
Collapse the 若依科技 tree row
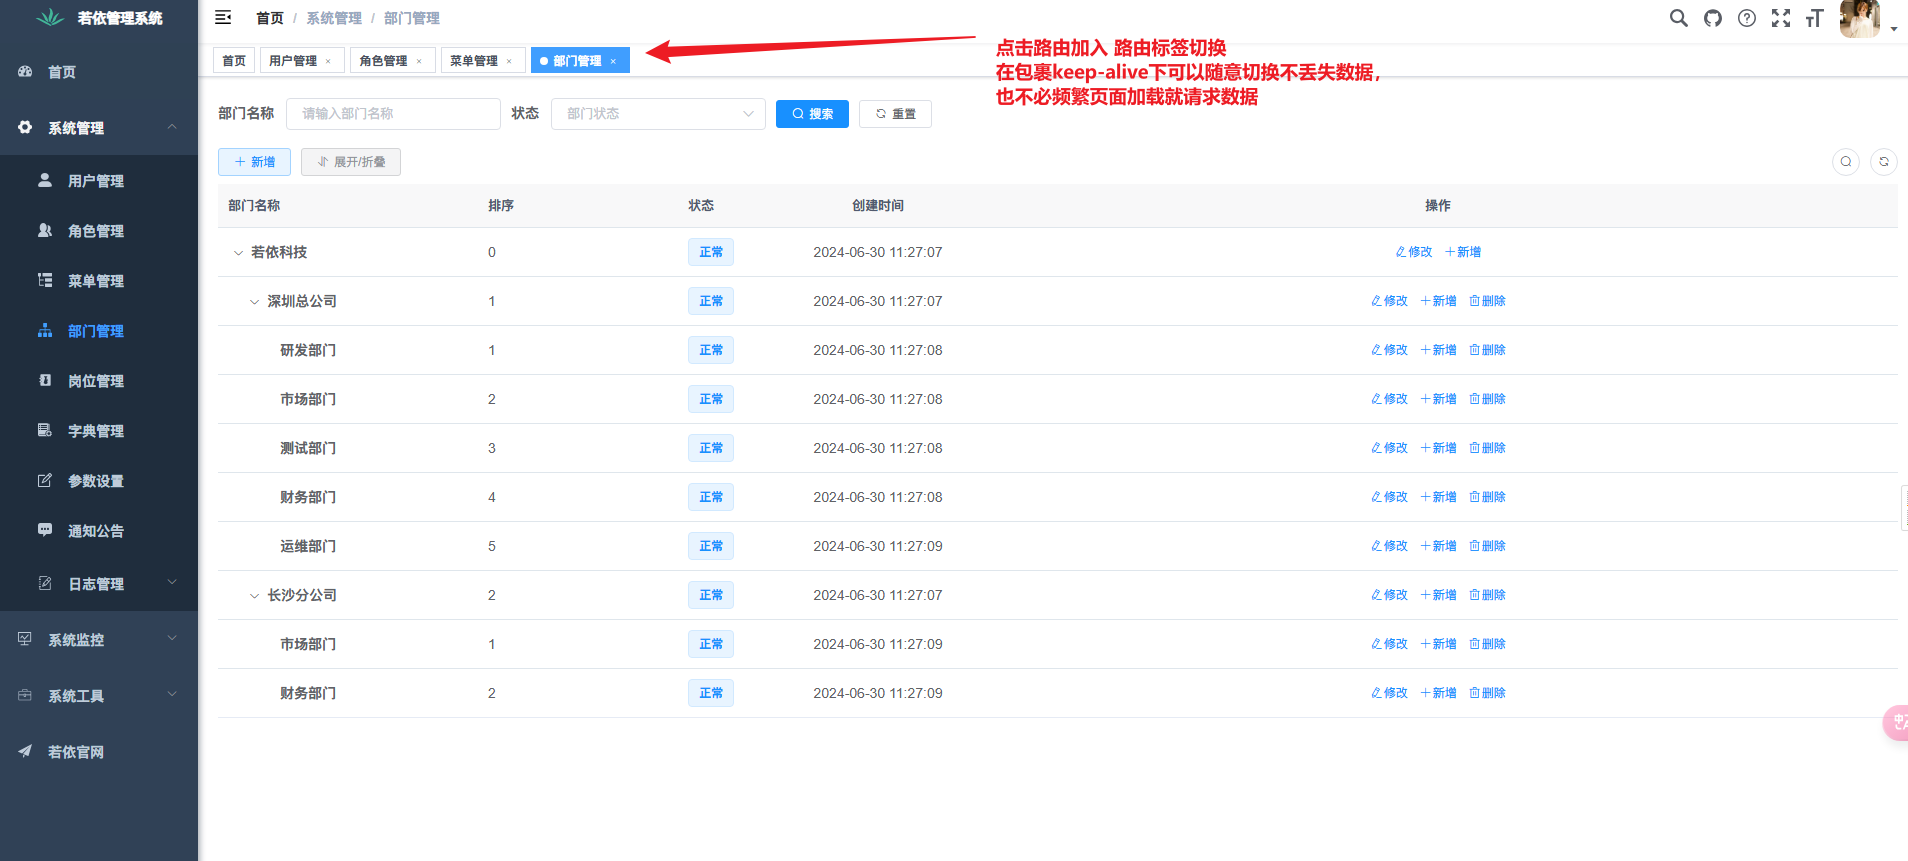238,253
